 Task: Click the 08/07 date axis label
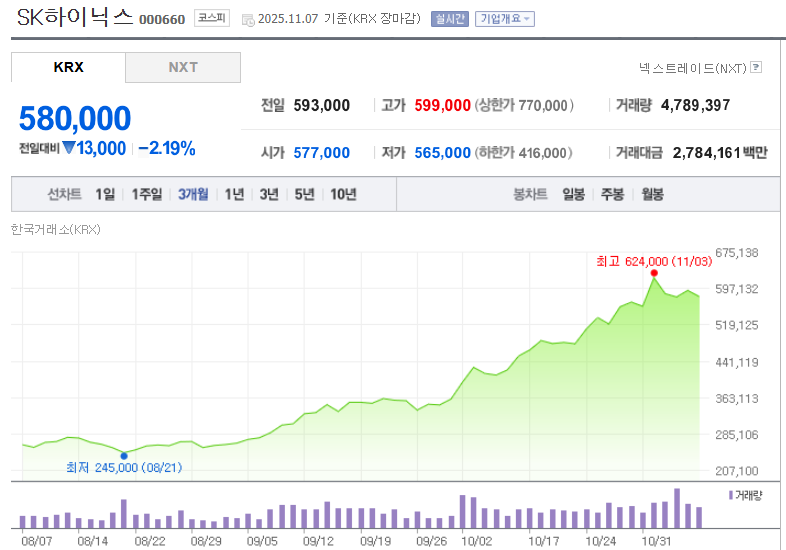pos(37,541)
